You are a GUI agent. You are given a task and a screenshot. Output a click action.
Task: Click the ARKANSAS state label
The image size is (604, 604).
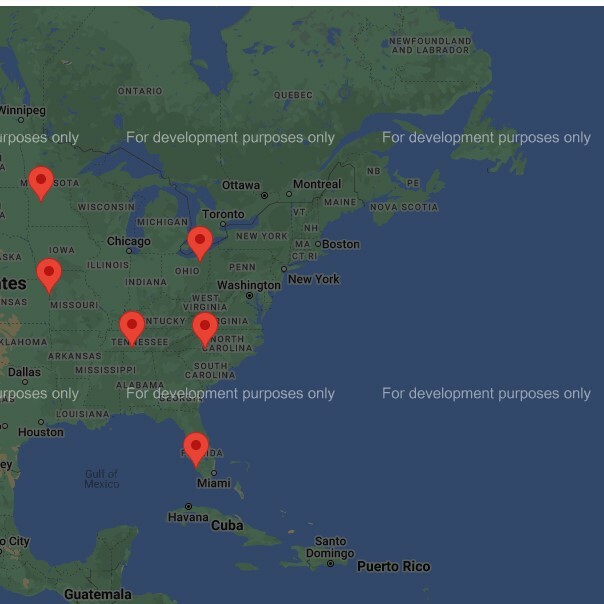coord(75,356)
